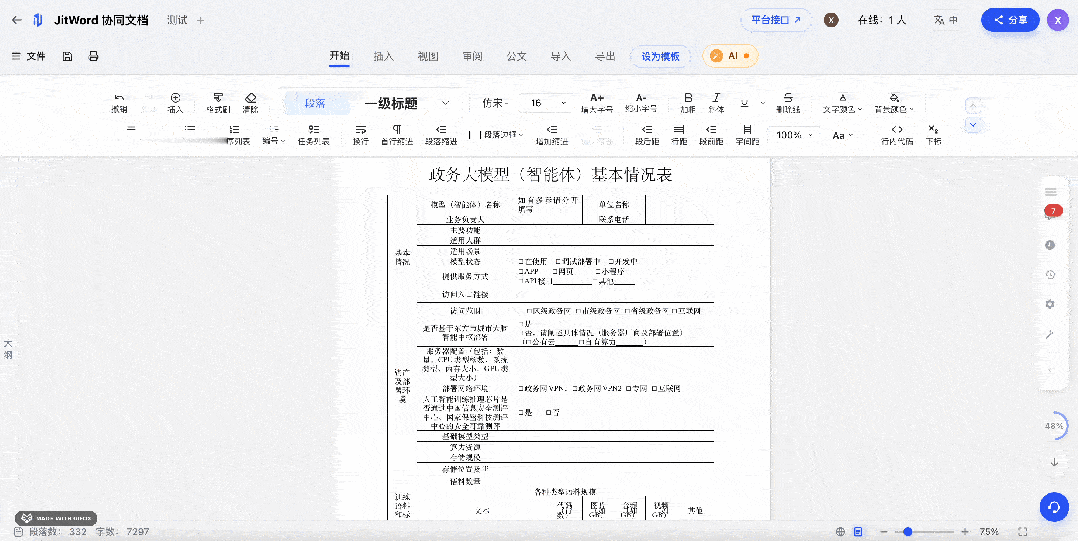Switch to the 公文 ribbon tab
This screenshot has height=541, width=1078.
coord(516,56)
